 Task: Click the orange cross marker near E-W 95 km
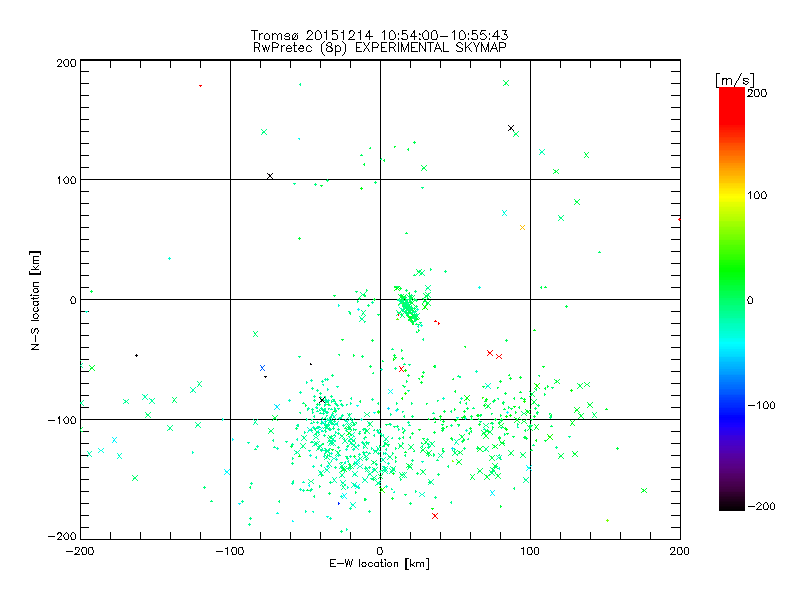tap(522, 228)
